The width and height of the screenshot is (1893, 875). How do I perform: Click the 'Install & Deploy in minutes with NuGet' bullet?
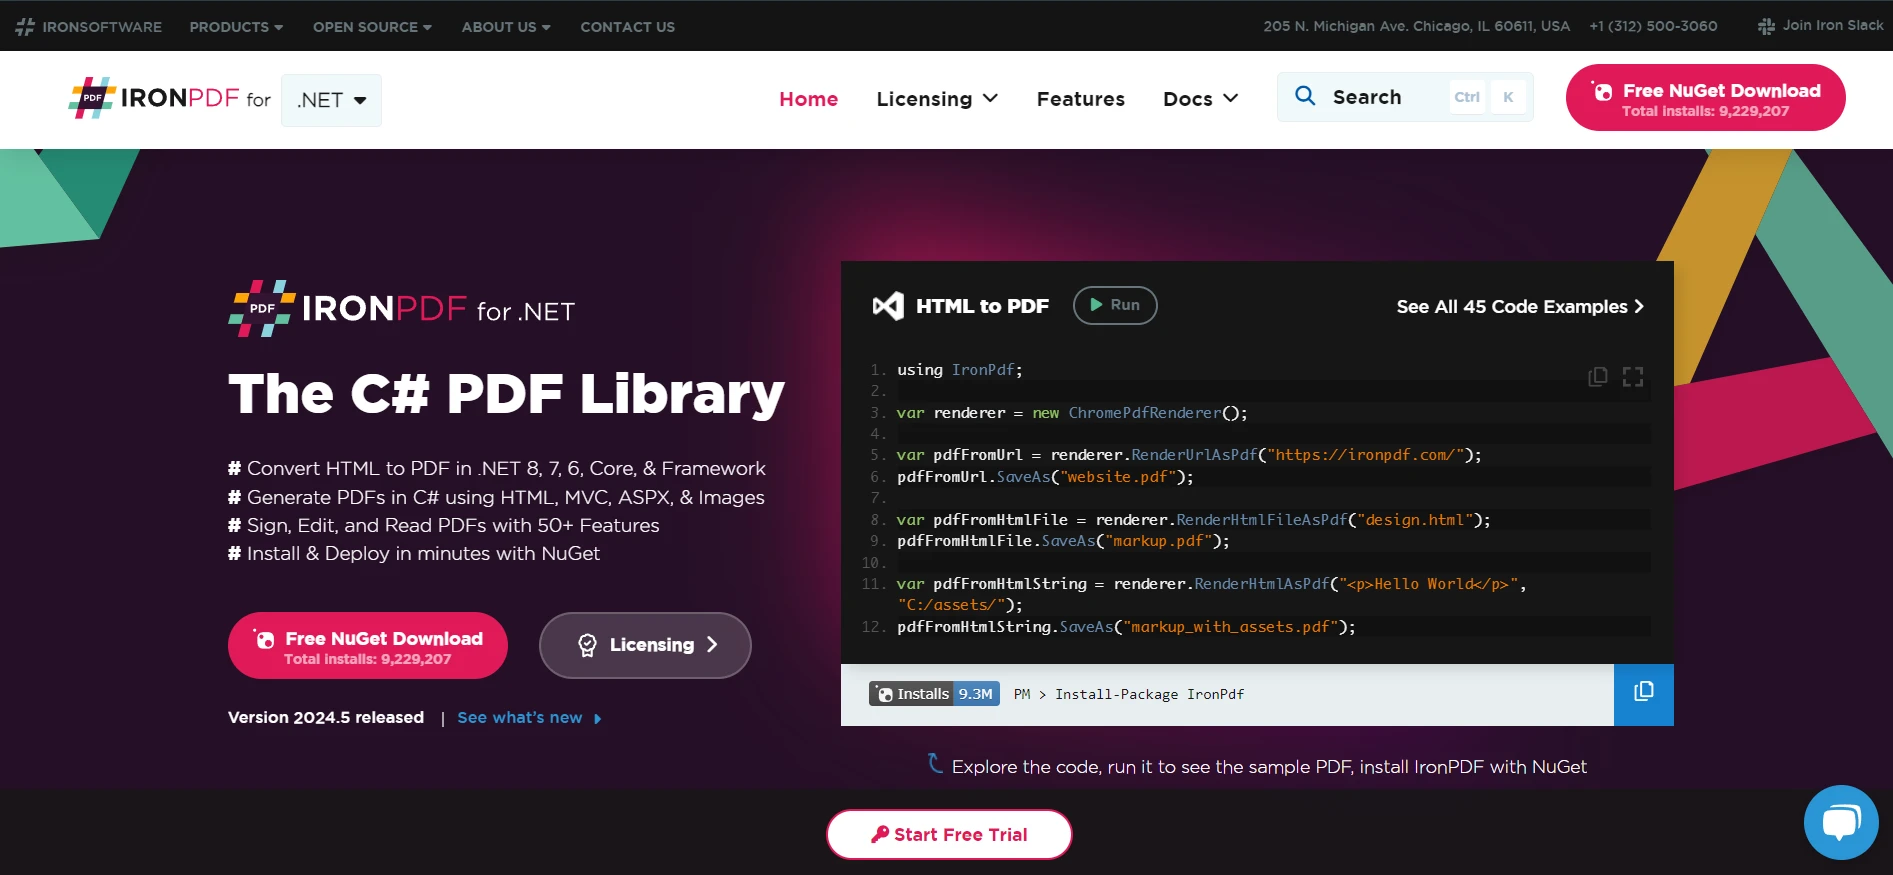click(x=414, y=553)
